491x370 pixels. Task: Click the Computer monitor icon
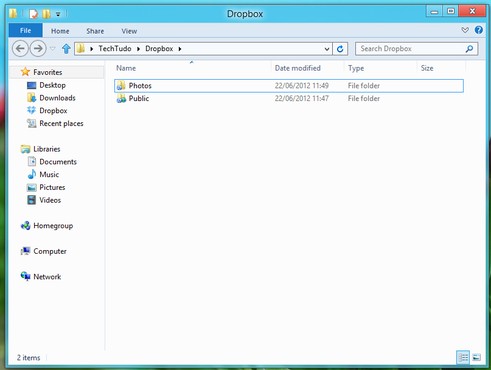click(x=25, y=251)
